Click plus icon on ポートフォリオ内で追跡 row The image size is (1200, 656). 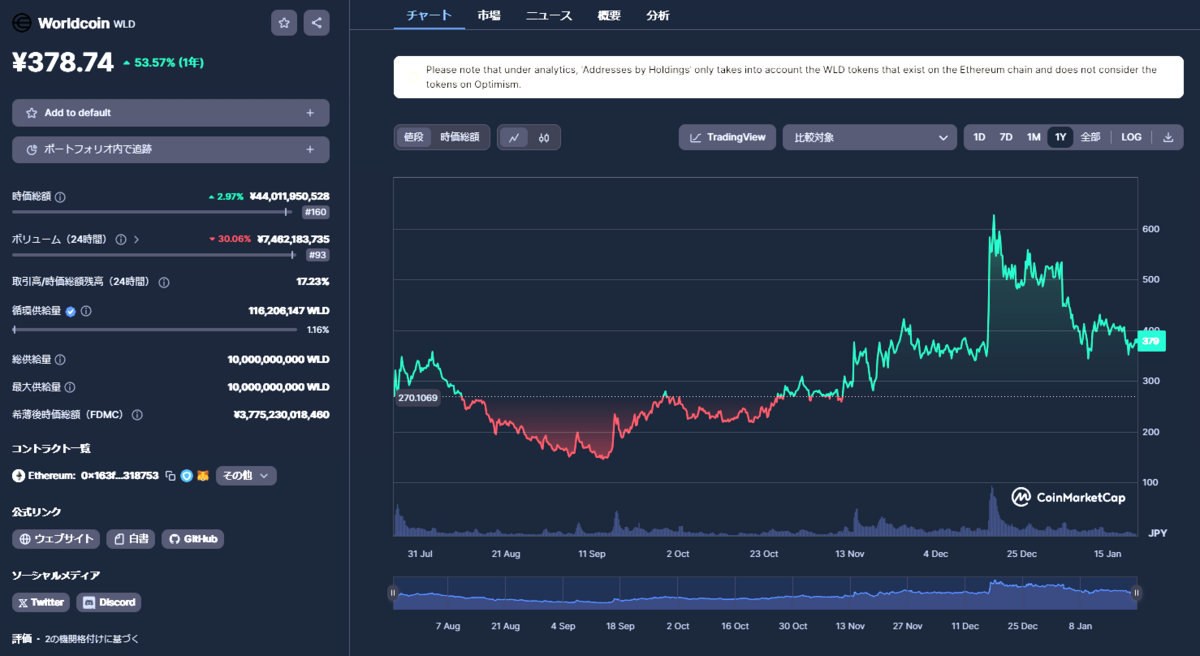(x=310, y=149)
